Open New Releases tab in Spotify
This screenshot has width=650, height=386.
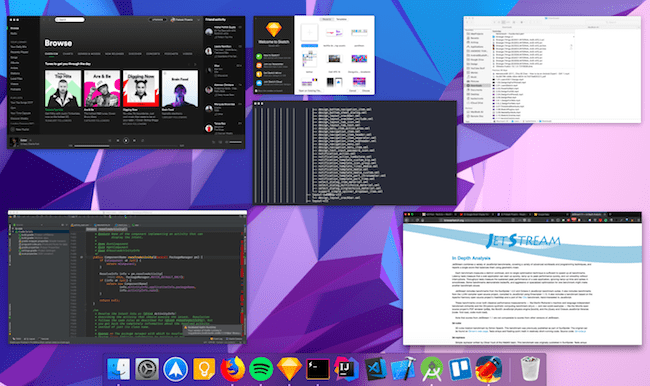tap(114, 54)
